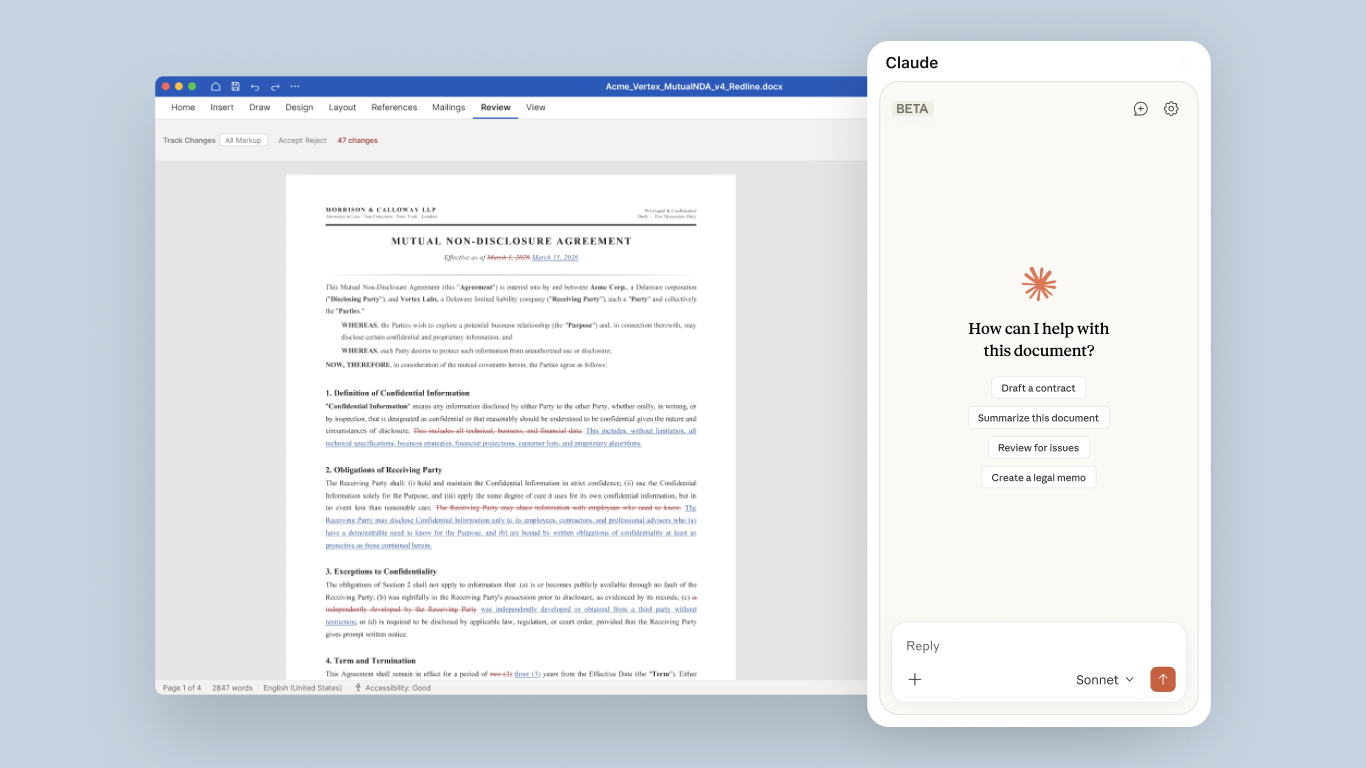The width and height of the screenshot is (1366, 768).
Task: Open a new chat in Claude panel
Action: tap(1140, 108)
